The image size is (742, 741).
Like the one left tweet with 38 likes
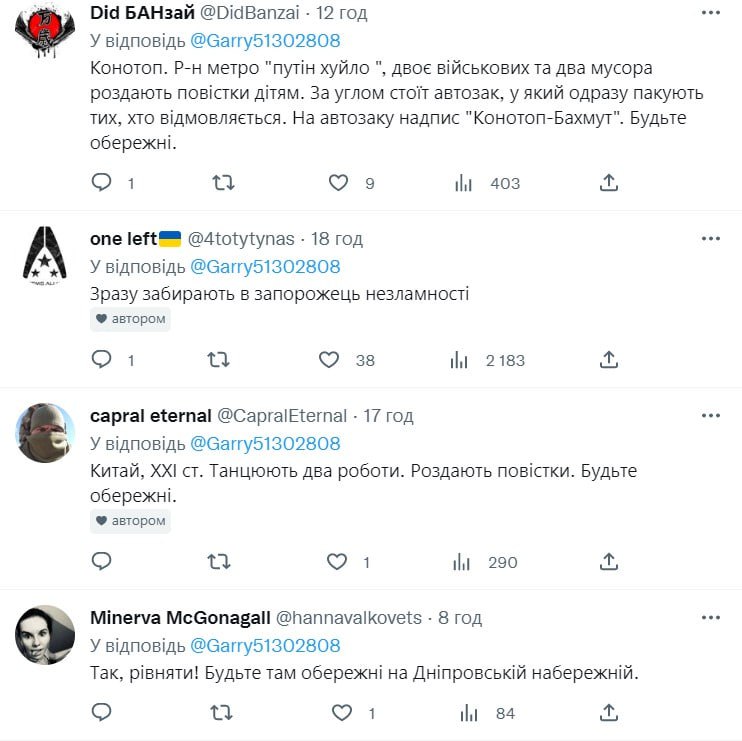point(329,360)
